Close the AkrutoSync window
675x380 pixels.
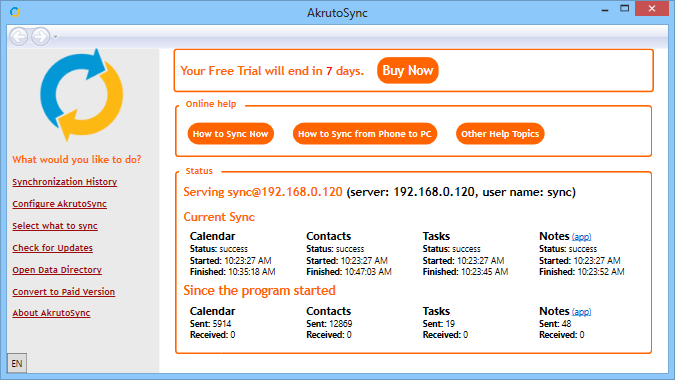click(652, 9)
